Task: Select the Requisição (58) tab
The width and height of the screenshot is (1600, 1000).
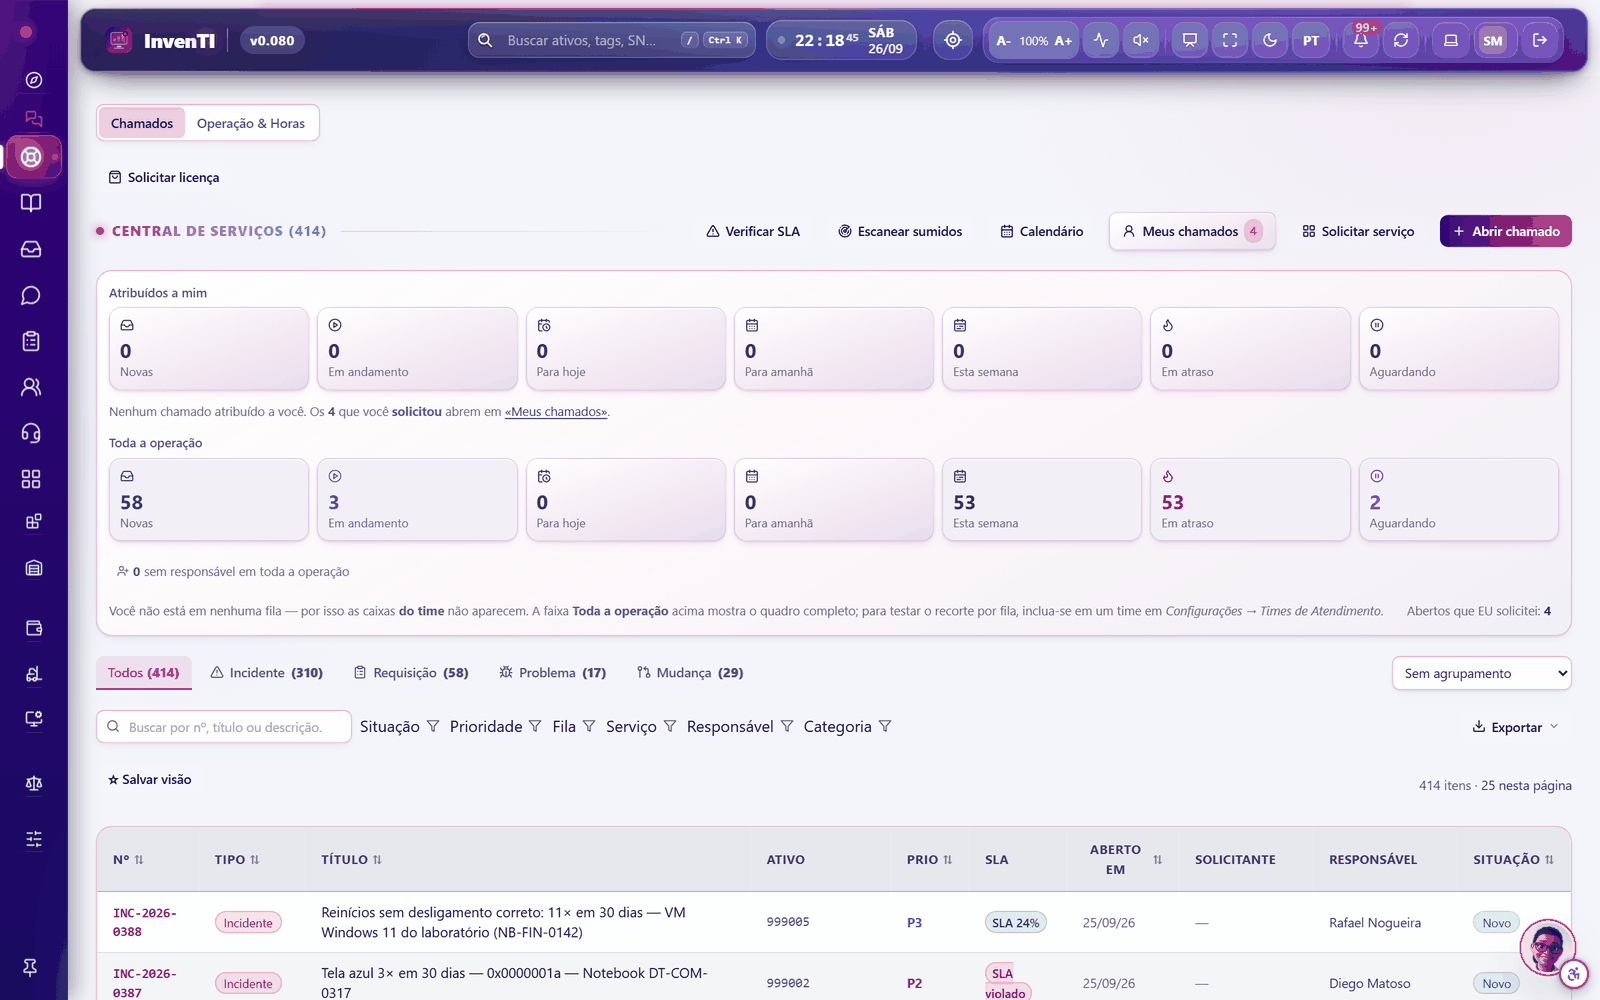Action: tap(411, 673)
